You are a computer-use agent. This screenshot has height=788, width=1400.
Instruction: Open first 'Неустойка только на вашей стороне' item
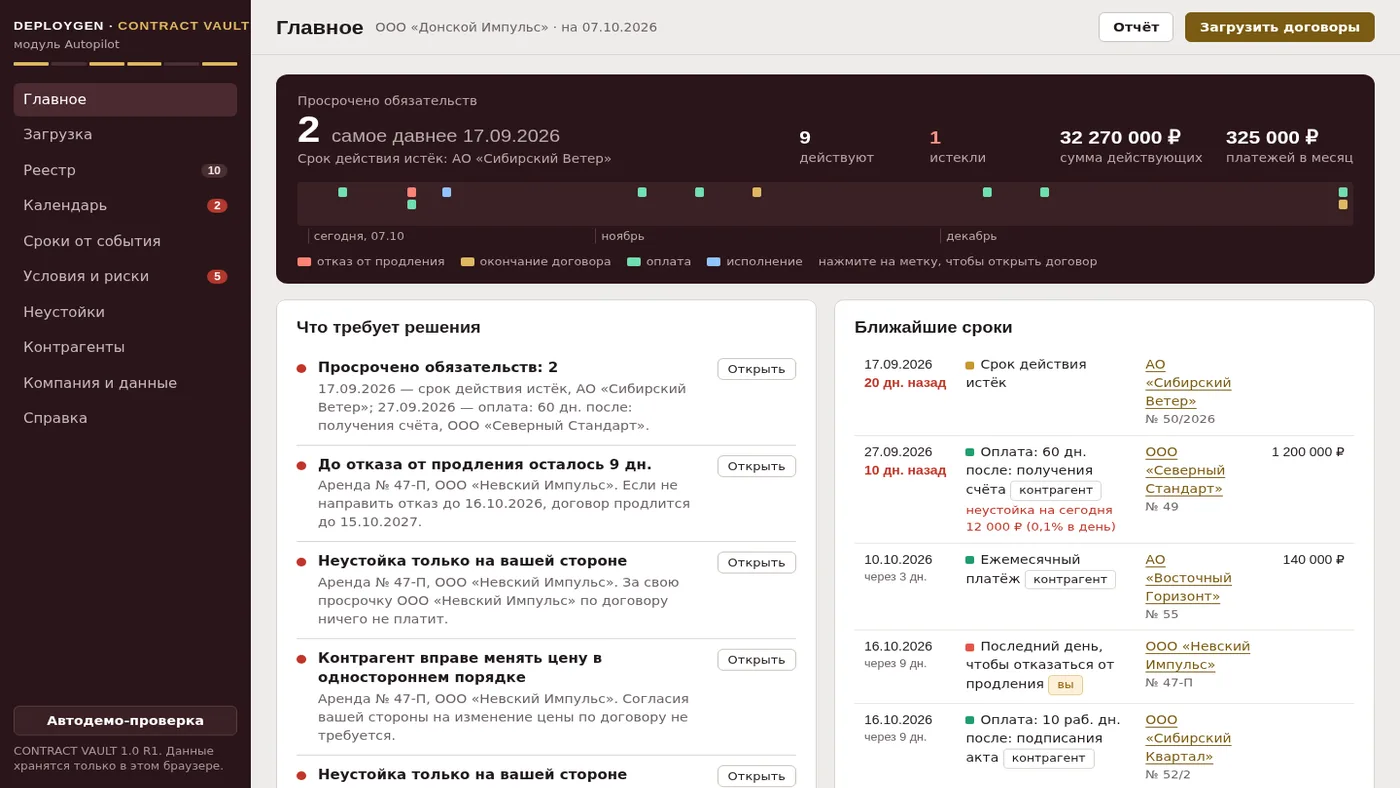point(756,563)
